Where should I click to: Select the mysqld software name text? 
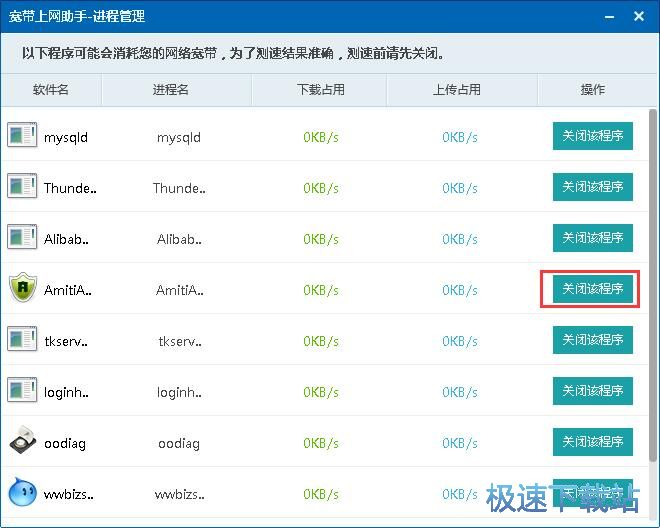coord(66,138)
